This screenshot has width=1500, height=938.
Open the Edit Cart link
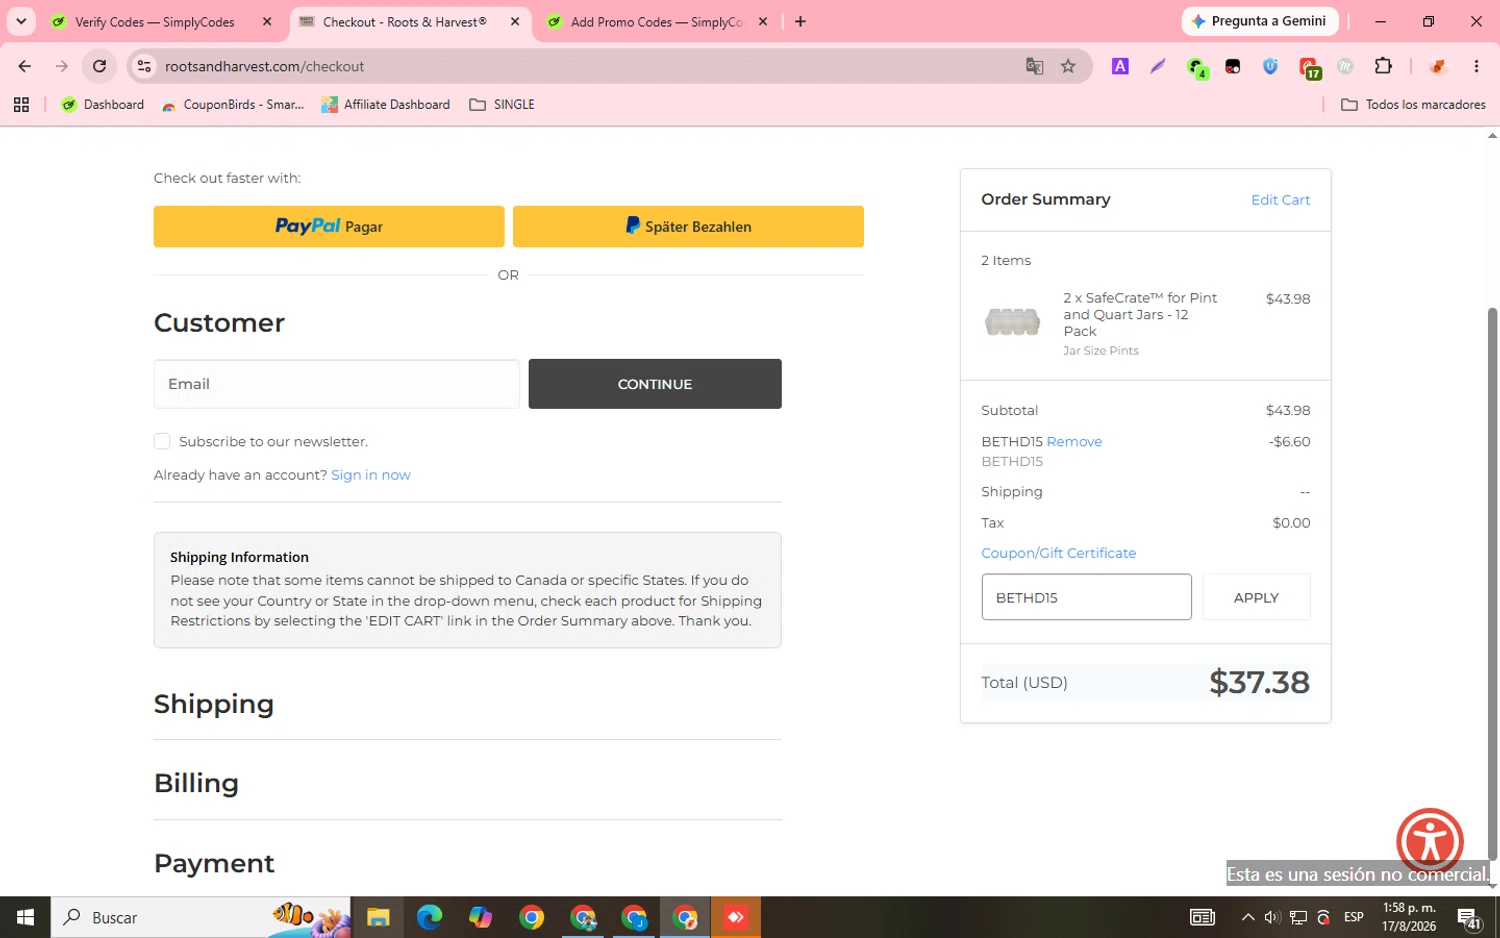click(x=1280, y=200)
